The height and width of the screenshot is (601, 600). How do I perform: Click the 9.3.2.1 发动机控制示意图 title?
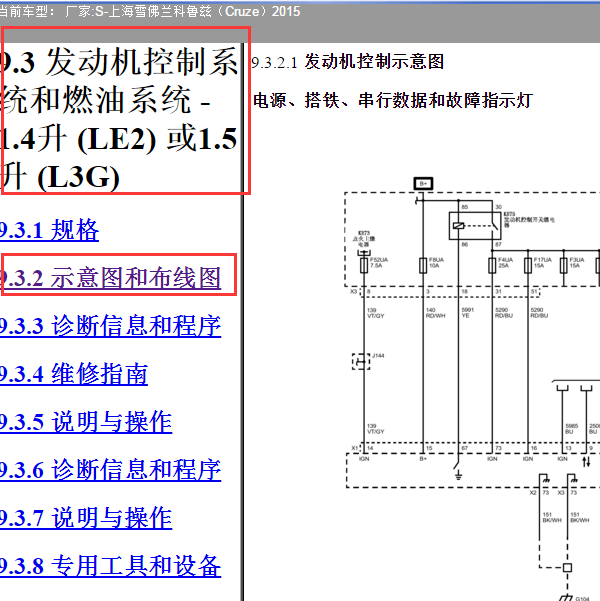pyautogui.click(x=348, y=62)
